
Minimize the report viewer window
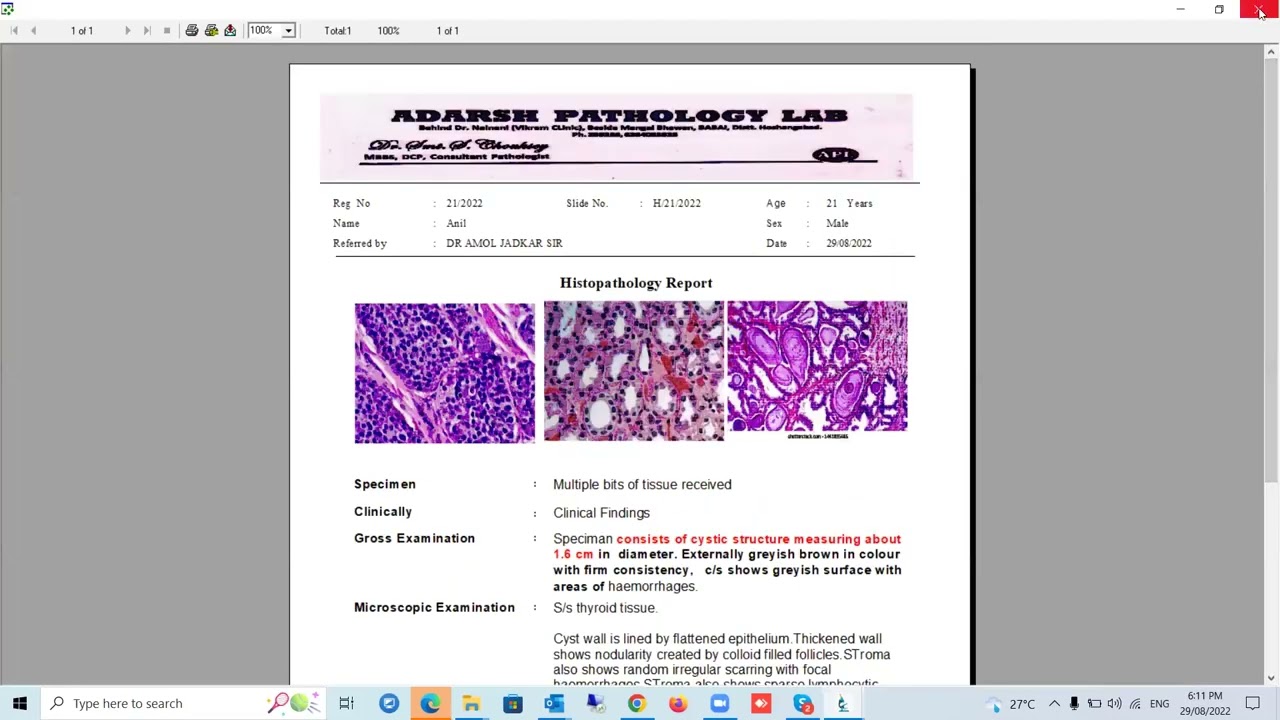[x=1180, y=9]
